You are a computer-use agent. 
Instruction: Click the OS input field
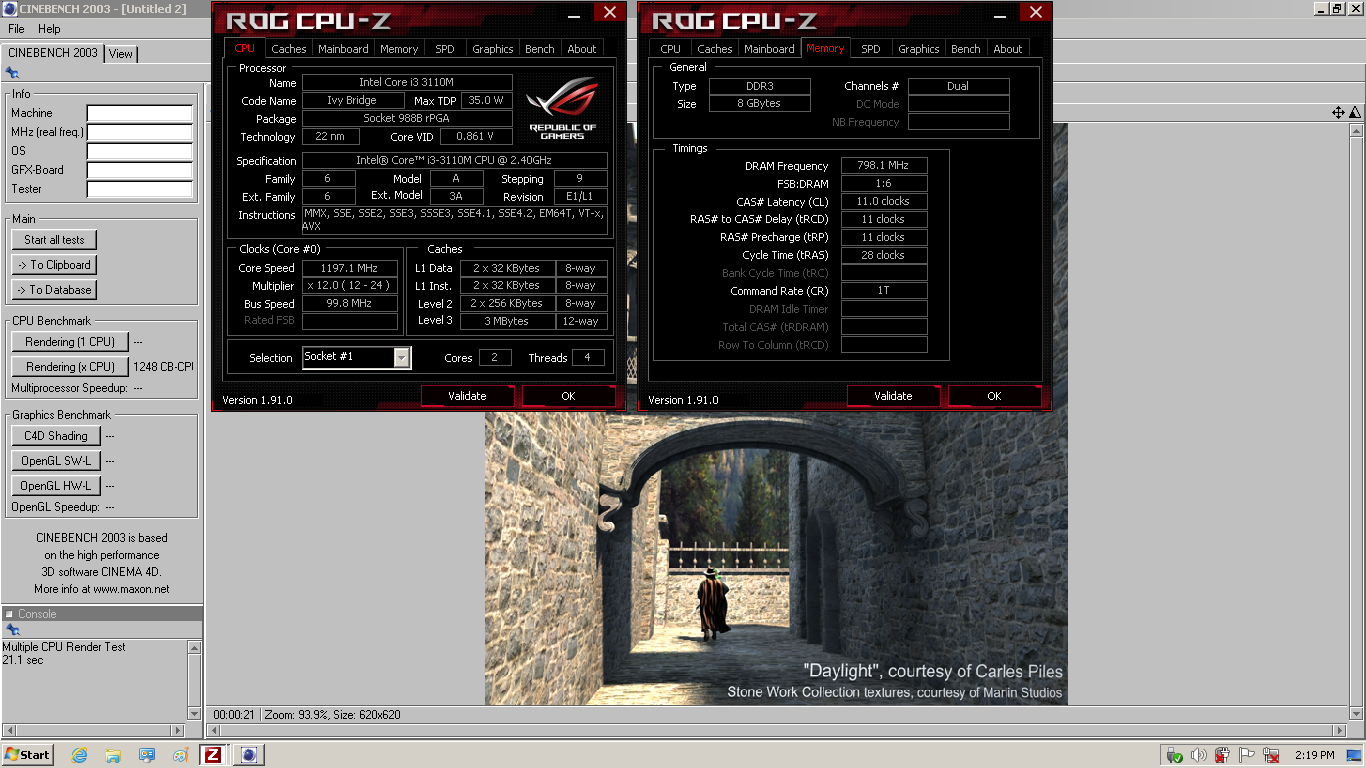pyautogui.click(x=140, y=151)
